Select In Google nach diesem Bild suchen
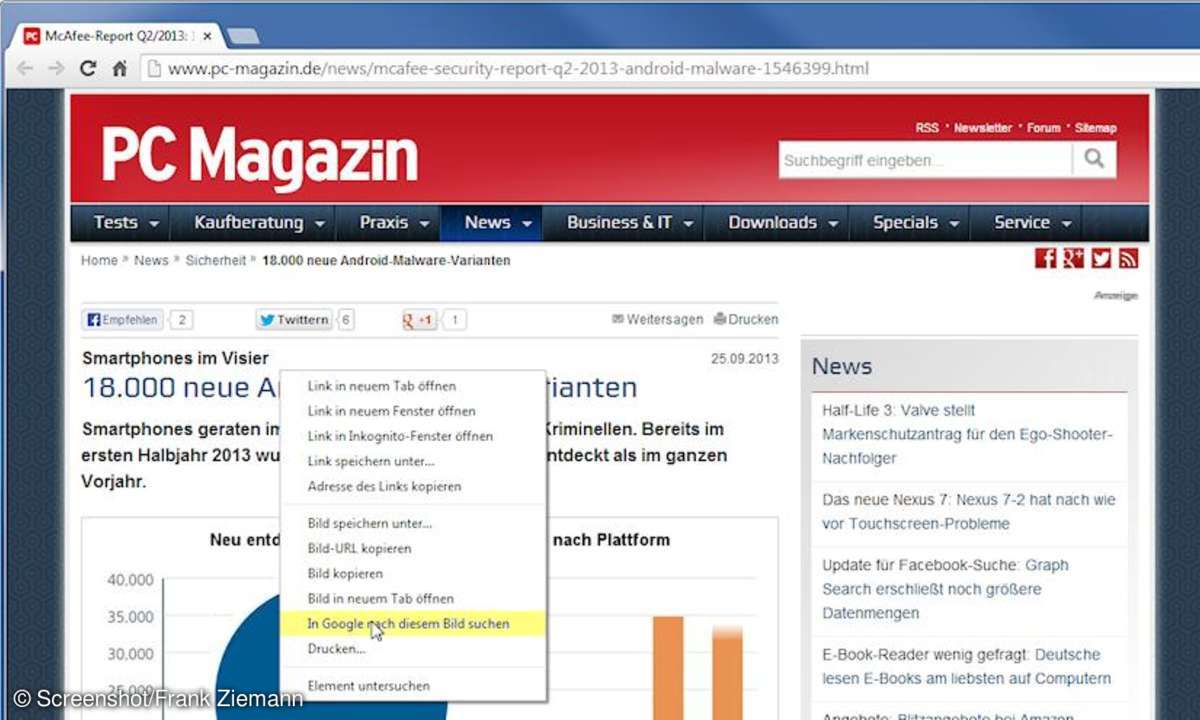This screenshot has width=1200, height=720. click(413, 623)
